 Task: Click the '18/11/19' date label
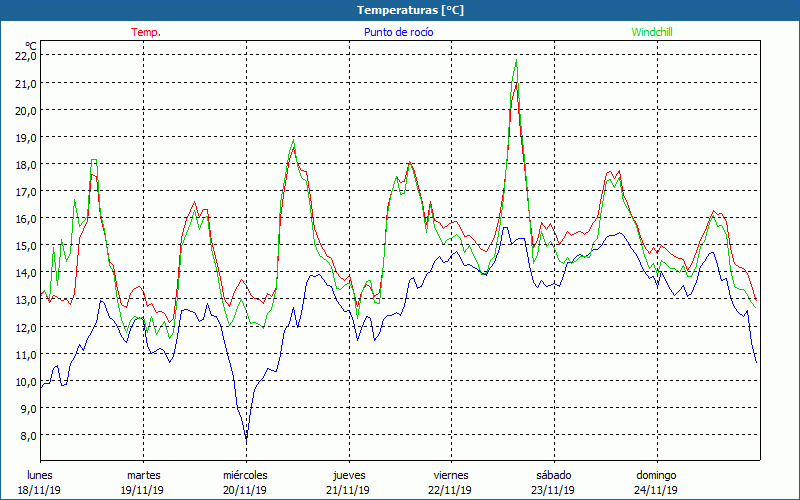click(39, 490)
